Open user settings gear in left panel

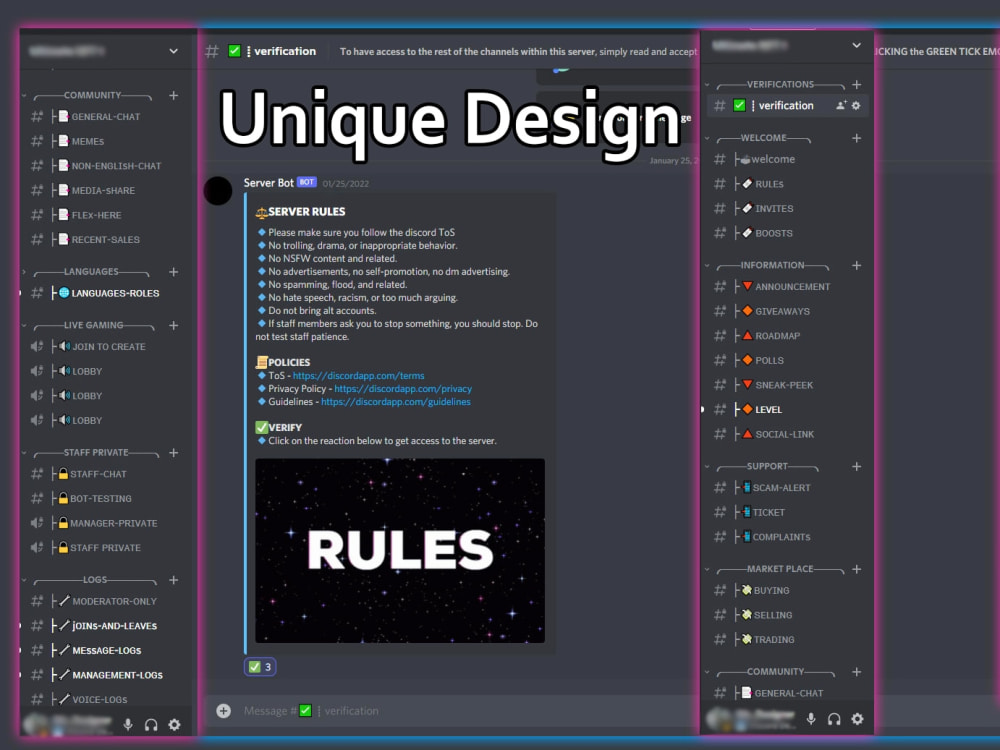174,724
